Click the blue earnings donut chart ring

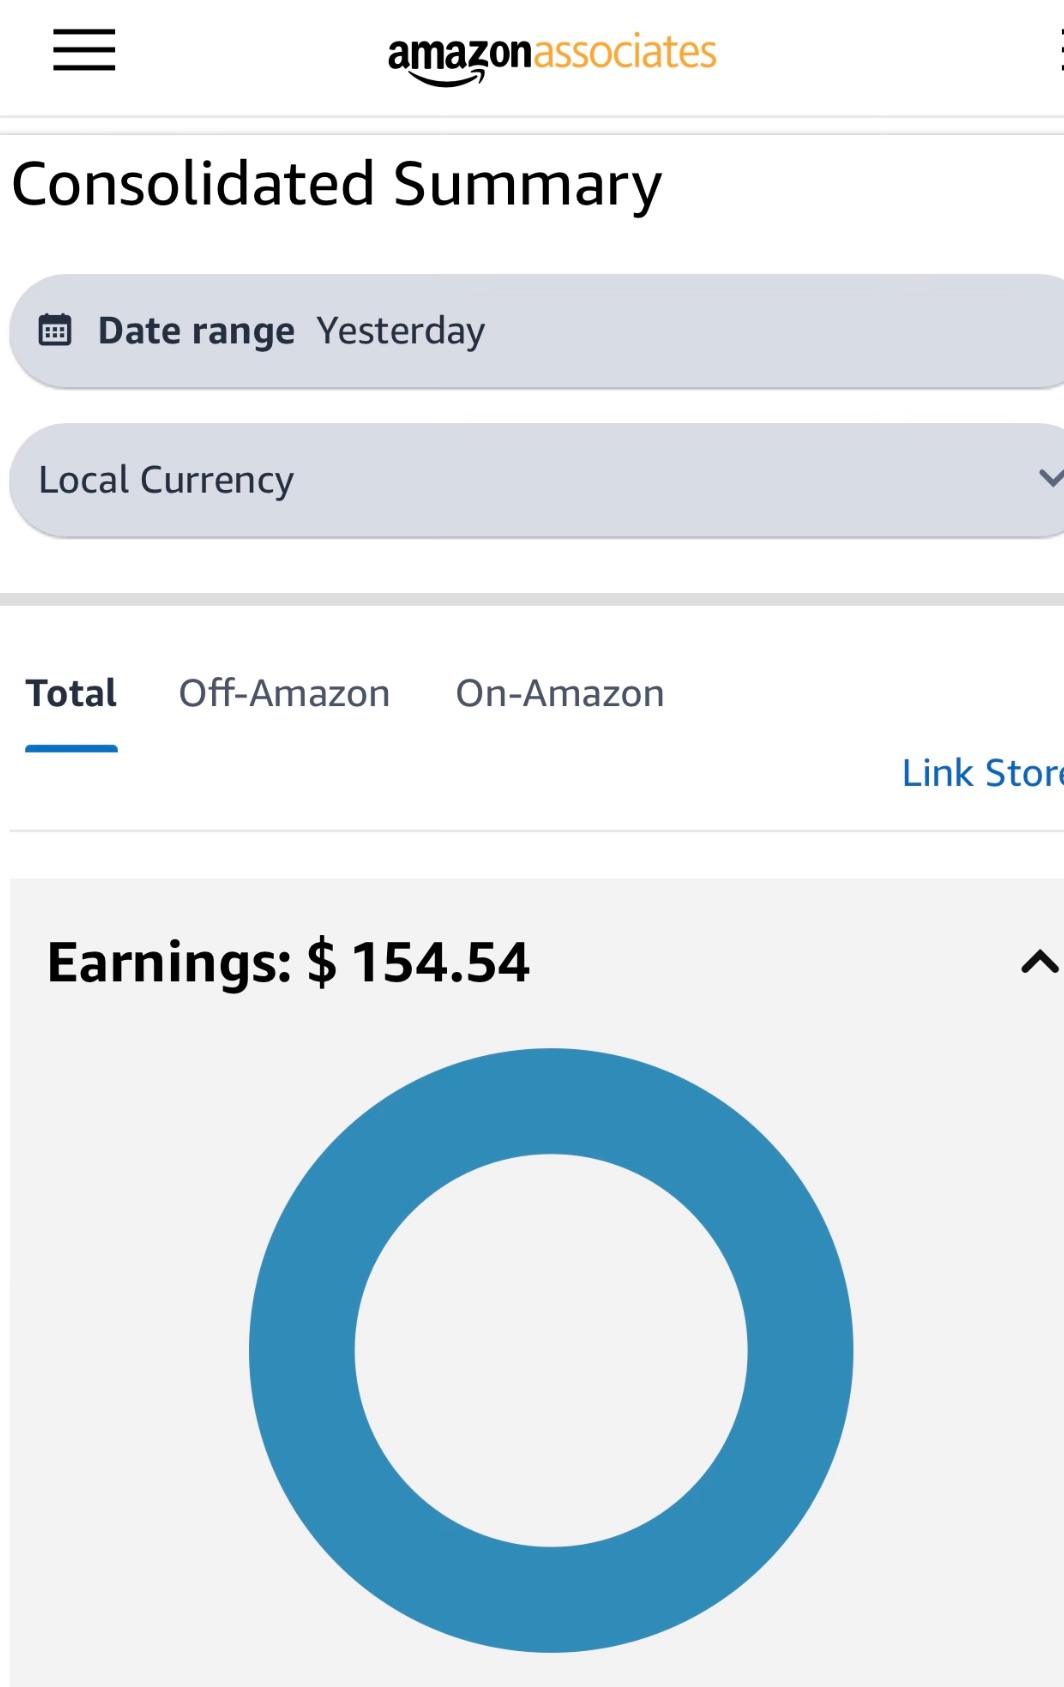coord(300,1350)
